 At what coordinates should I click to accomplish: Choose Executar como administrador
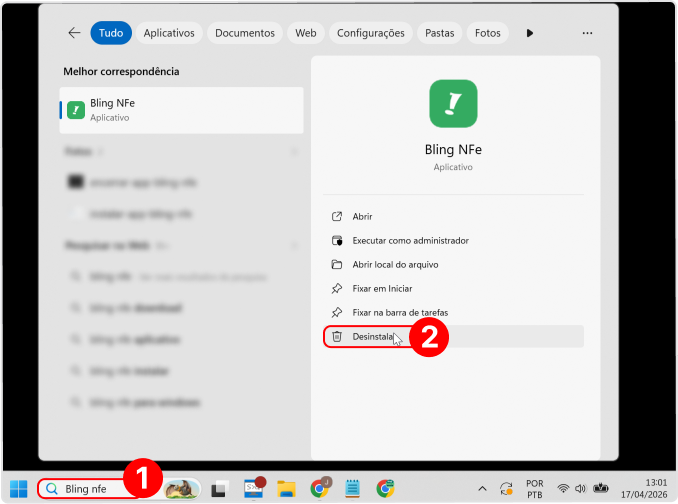pyautogui.click(x=453, y=240)
